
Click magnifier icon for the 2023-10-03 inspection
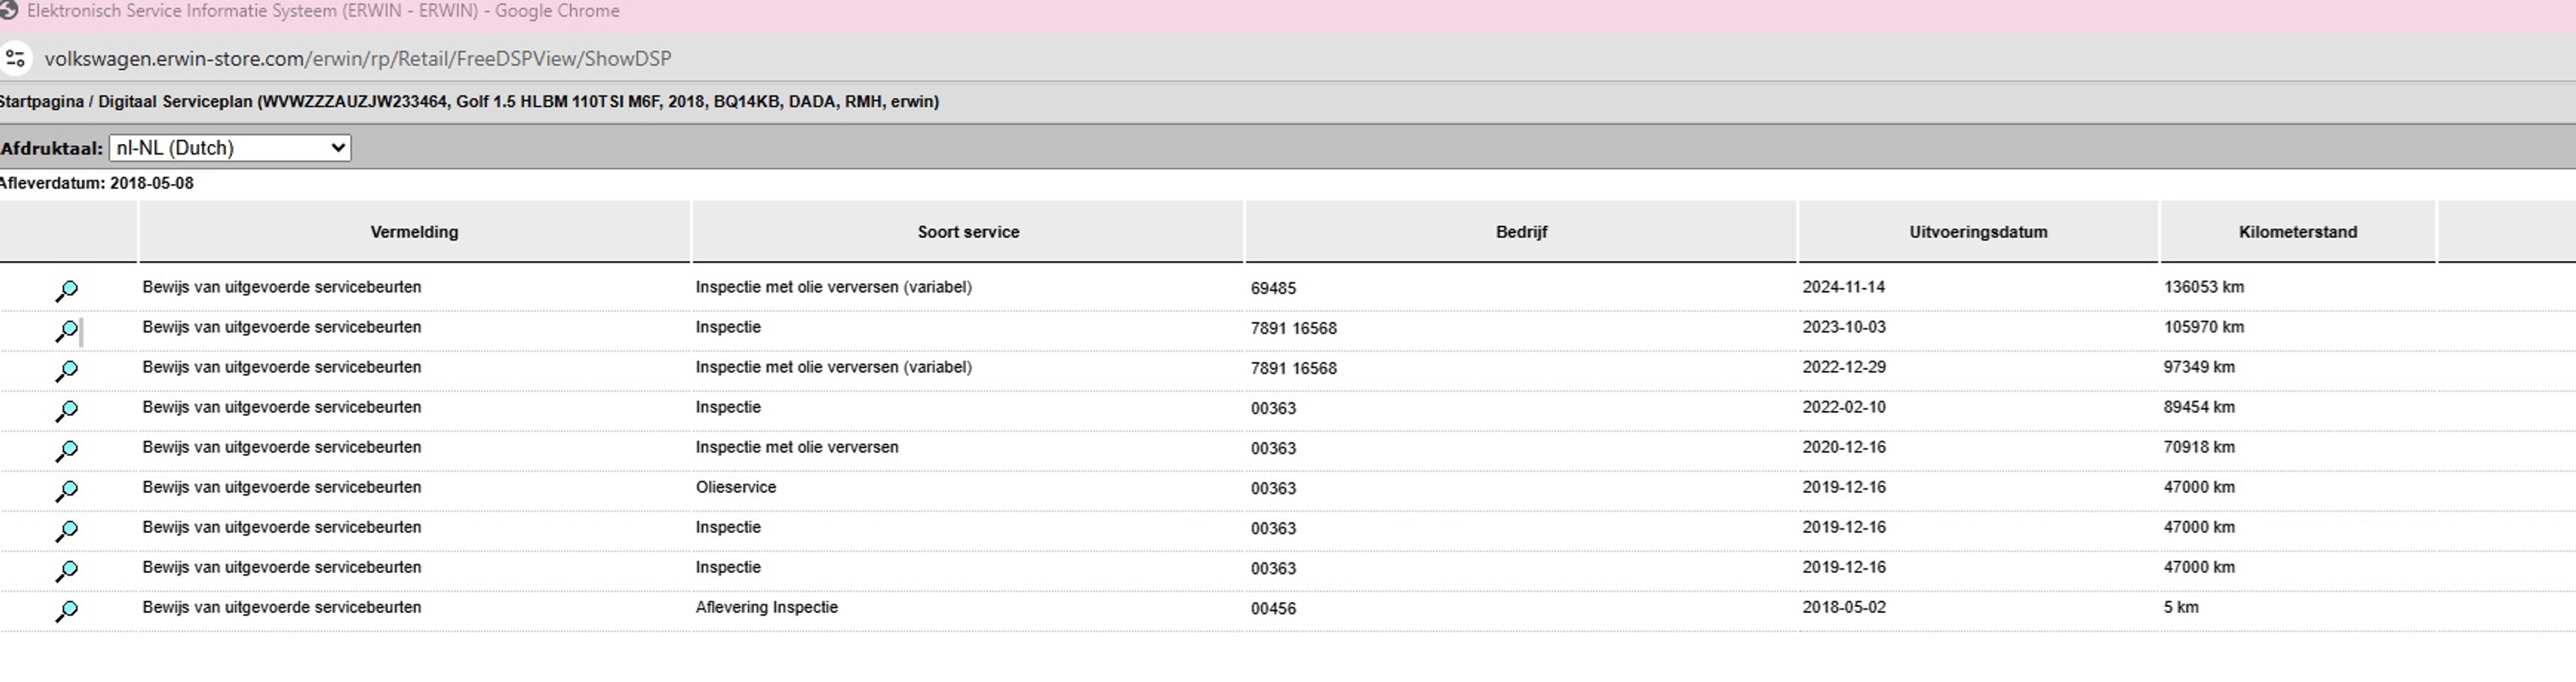pyautogui.click(x=66, y=330)
